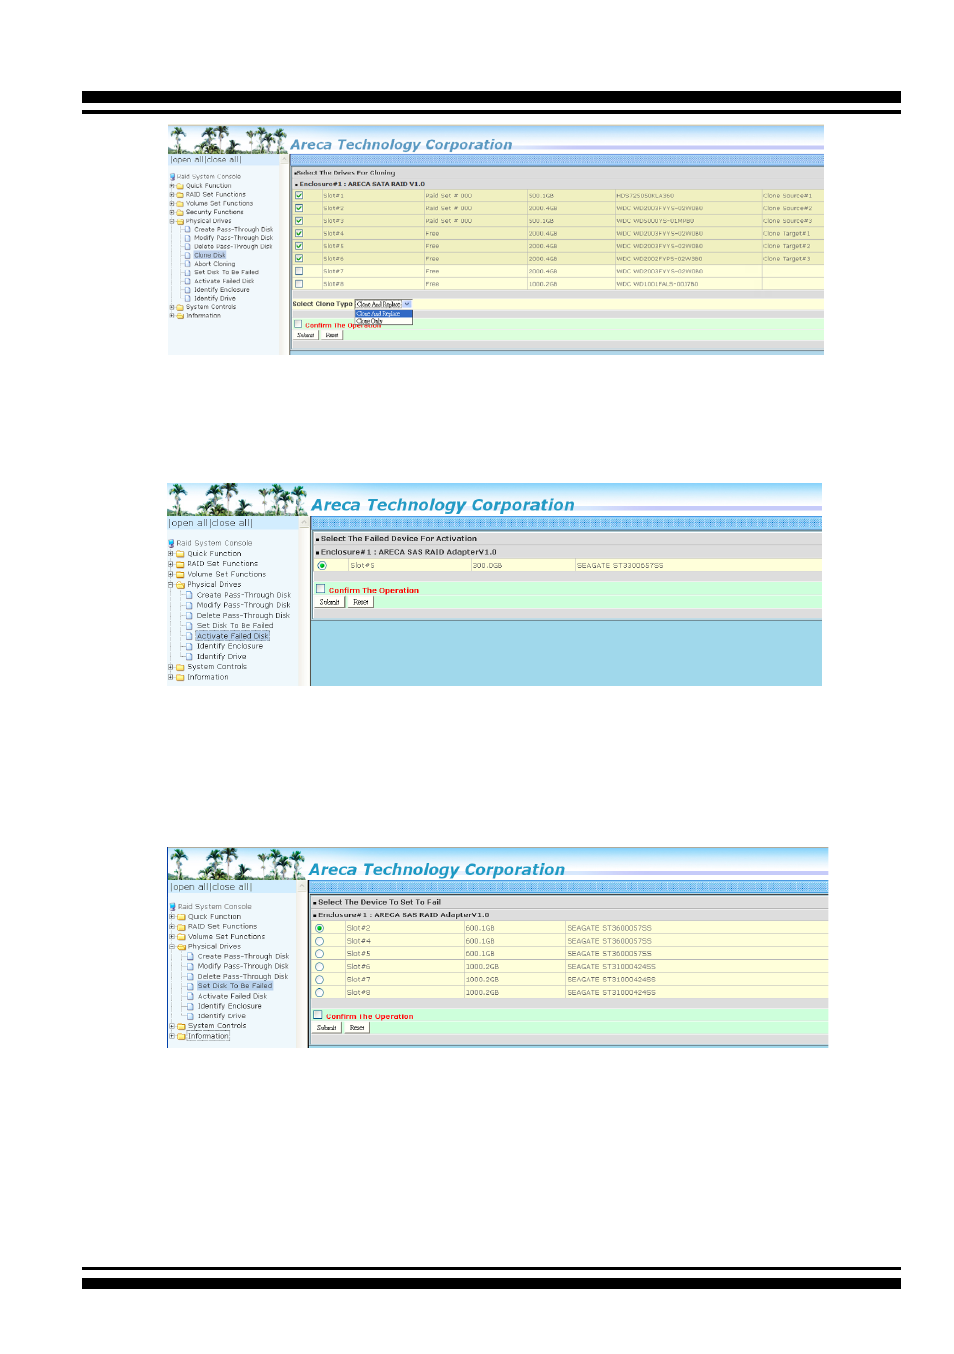This screenshot has height=1354, width=954.
Task: Tick Confirm The Operation on cloning page
Action: tap(298, 324)
